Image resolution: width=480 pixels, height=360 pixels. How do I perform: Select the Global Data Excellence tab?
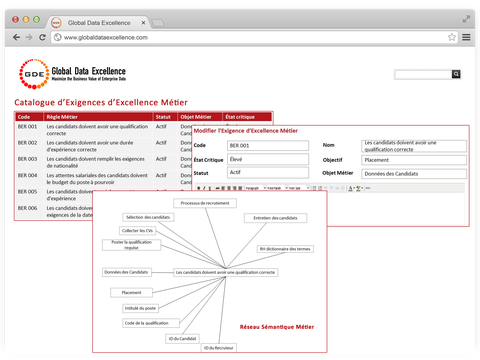point(99,23)
